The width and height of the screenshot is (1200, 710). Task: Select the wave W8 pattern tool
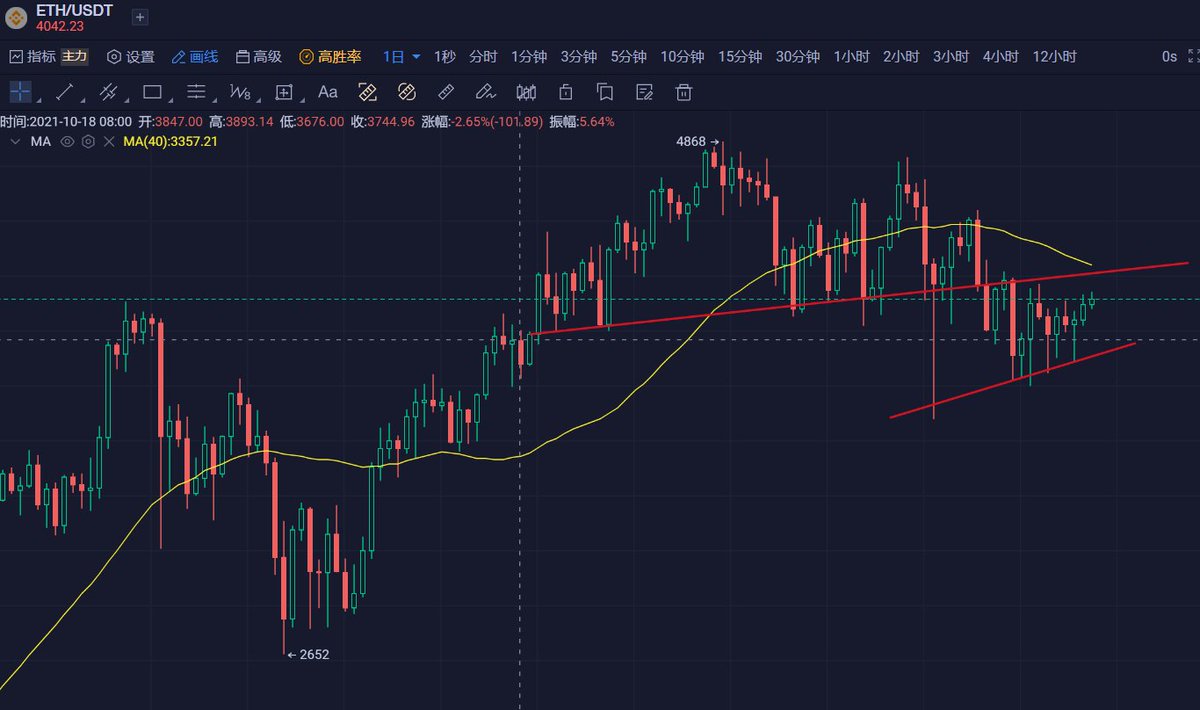click(x=240, y=92)
